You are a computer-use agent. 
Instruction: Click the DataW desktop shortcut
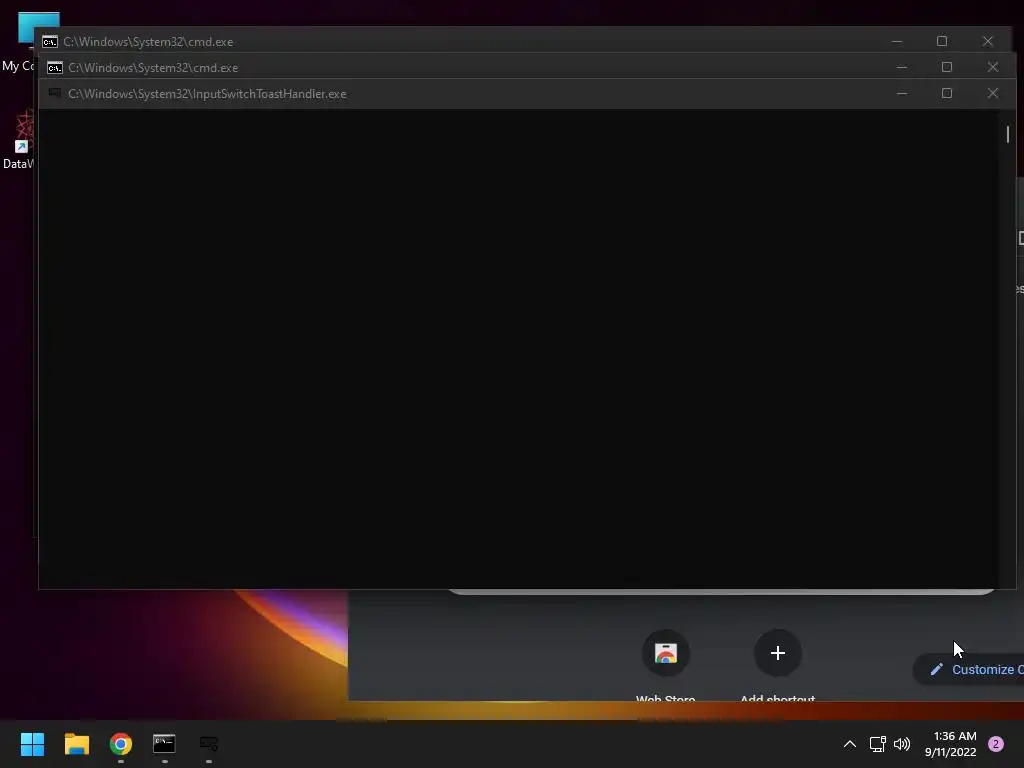click(20, 140)
